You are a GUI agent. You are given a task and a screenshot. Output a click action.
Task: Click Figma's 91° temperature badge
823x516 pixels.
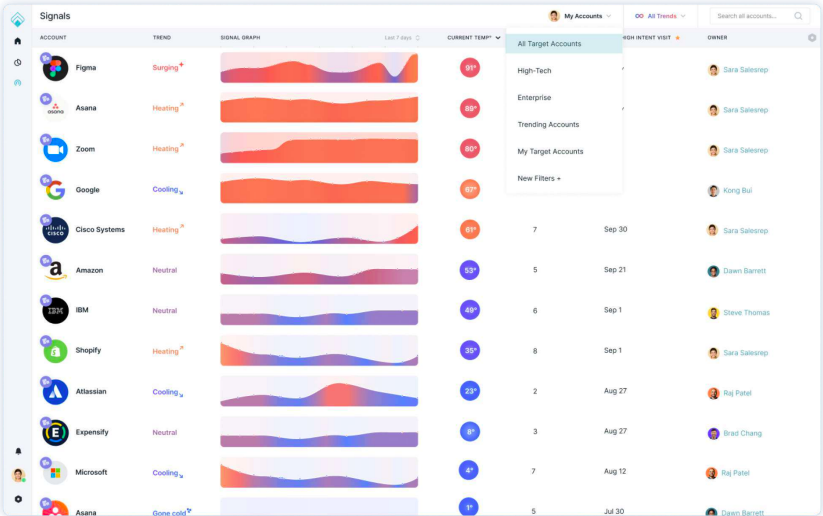tap(470, 68)
